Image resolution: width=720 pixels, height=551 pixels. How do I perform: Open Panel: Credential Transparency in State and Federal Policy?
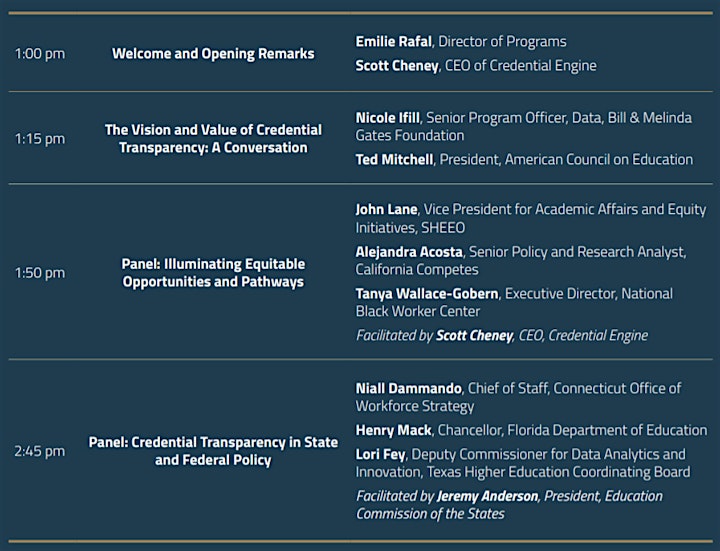coord(213,451)
